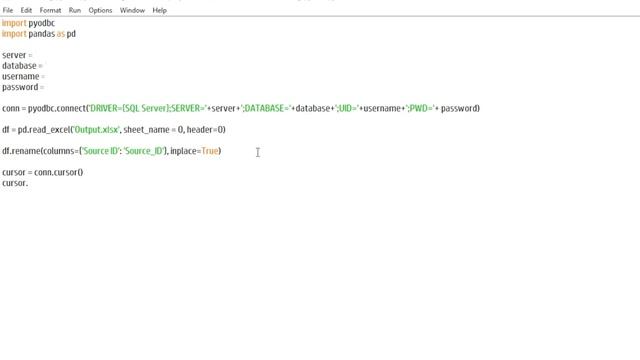Place cursor after 'database ='
The width and height of the screenshot is (640, 360).
pyautogui.click(x=43, y=66)
